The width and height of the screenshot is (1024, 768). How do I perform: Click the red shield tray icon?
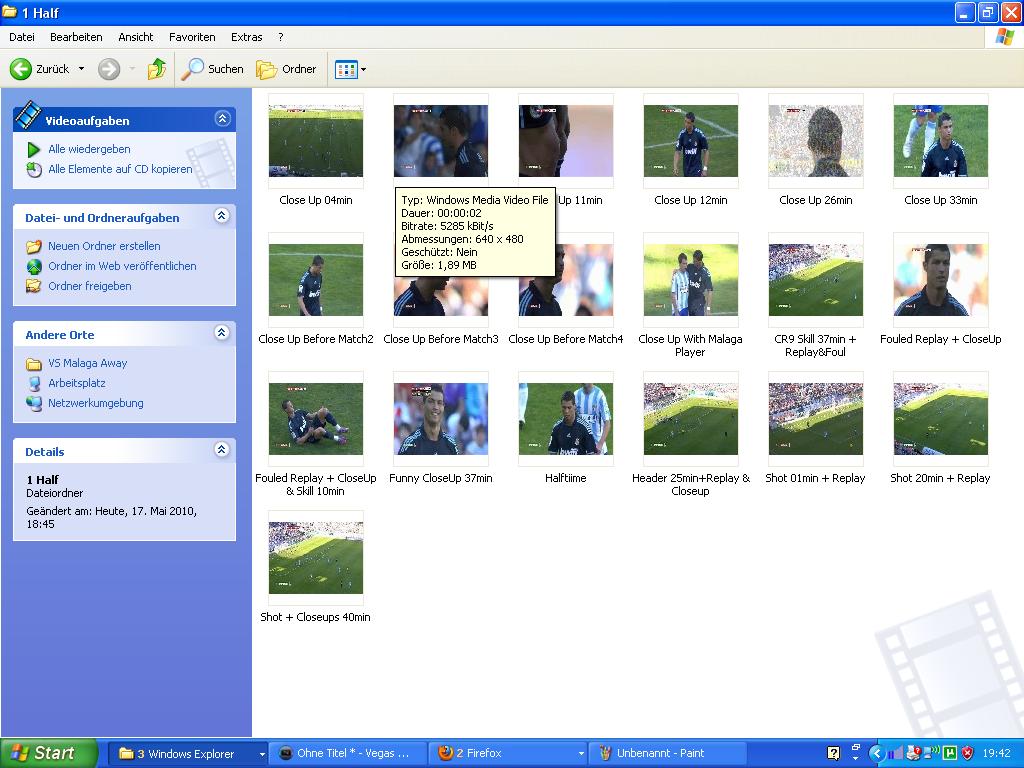click(x=968, y=754)
